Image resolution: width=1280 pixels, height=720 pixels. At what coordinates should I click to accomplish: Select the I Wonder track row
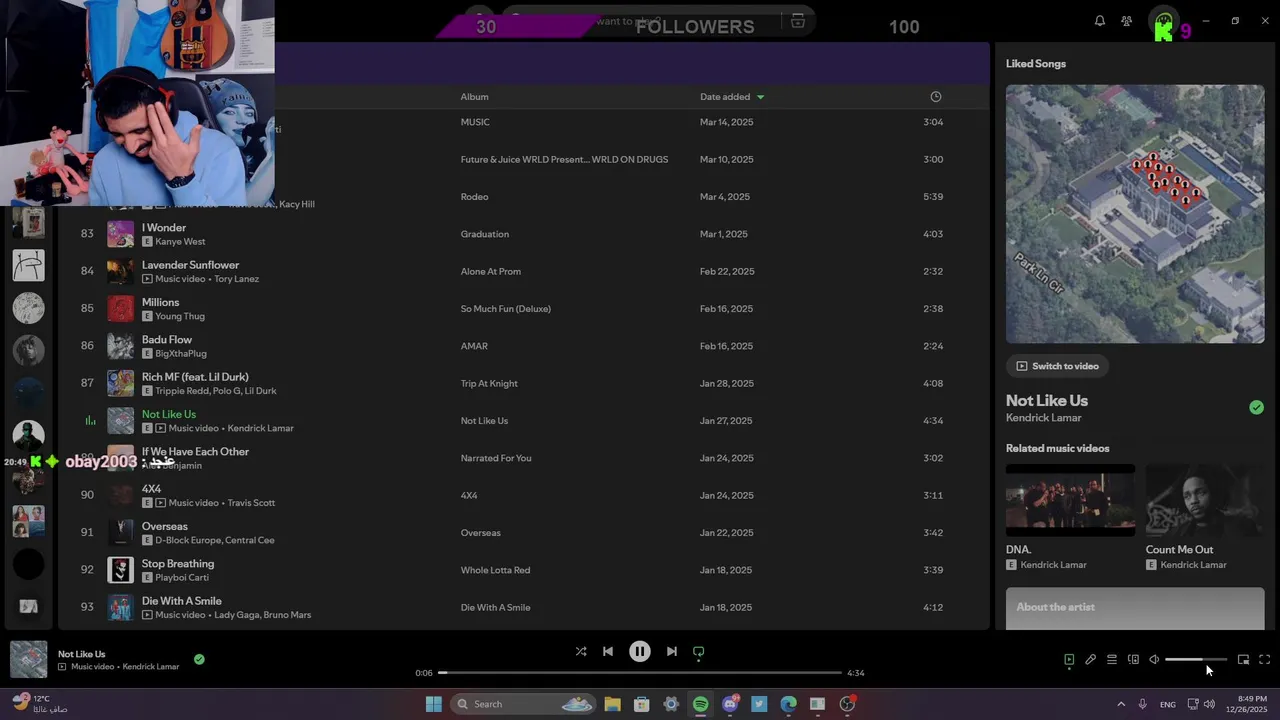[x=524, y=234]
